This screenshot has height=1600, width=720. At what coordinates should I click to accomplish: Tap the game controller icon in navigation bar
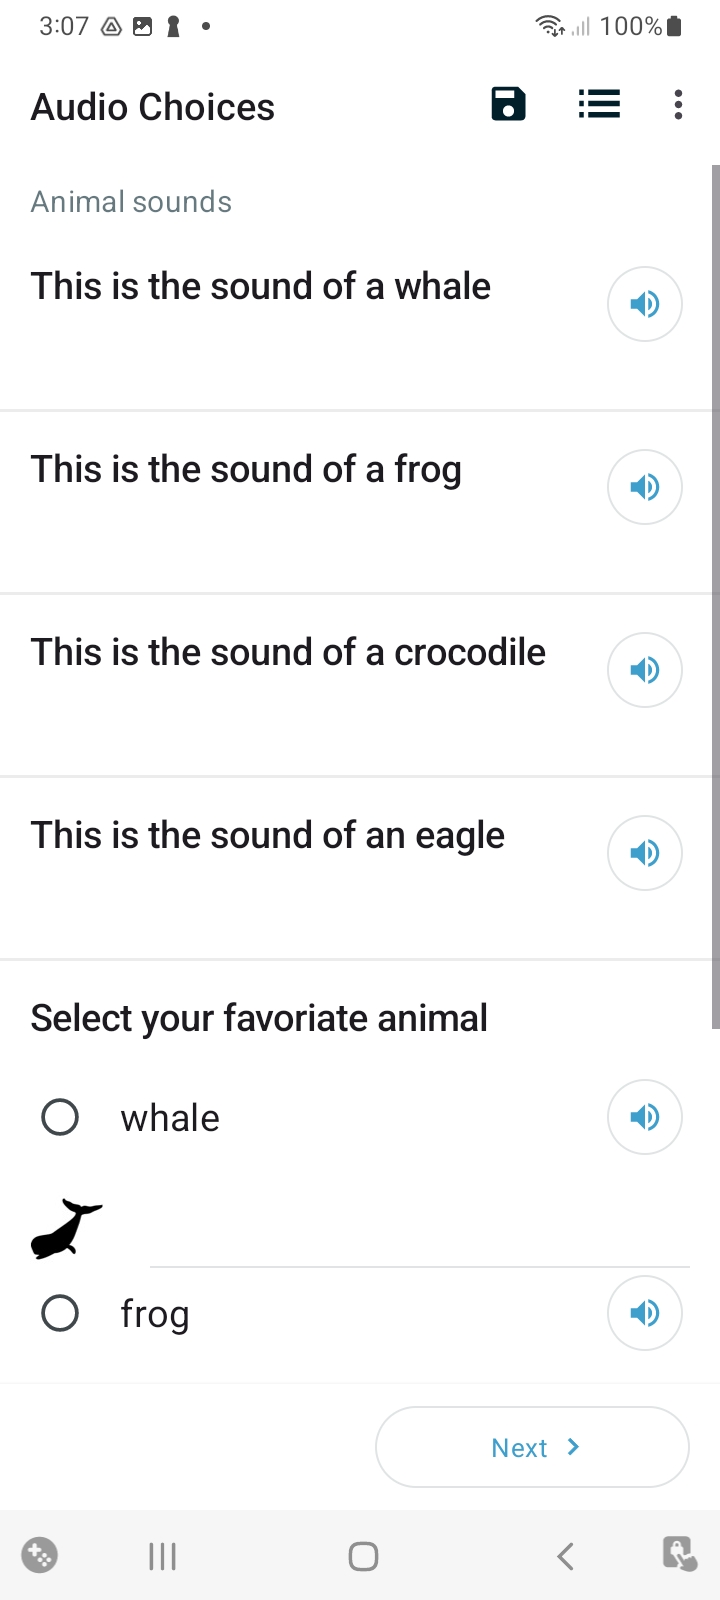[x=40, y=1555]
